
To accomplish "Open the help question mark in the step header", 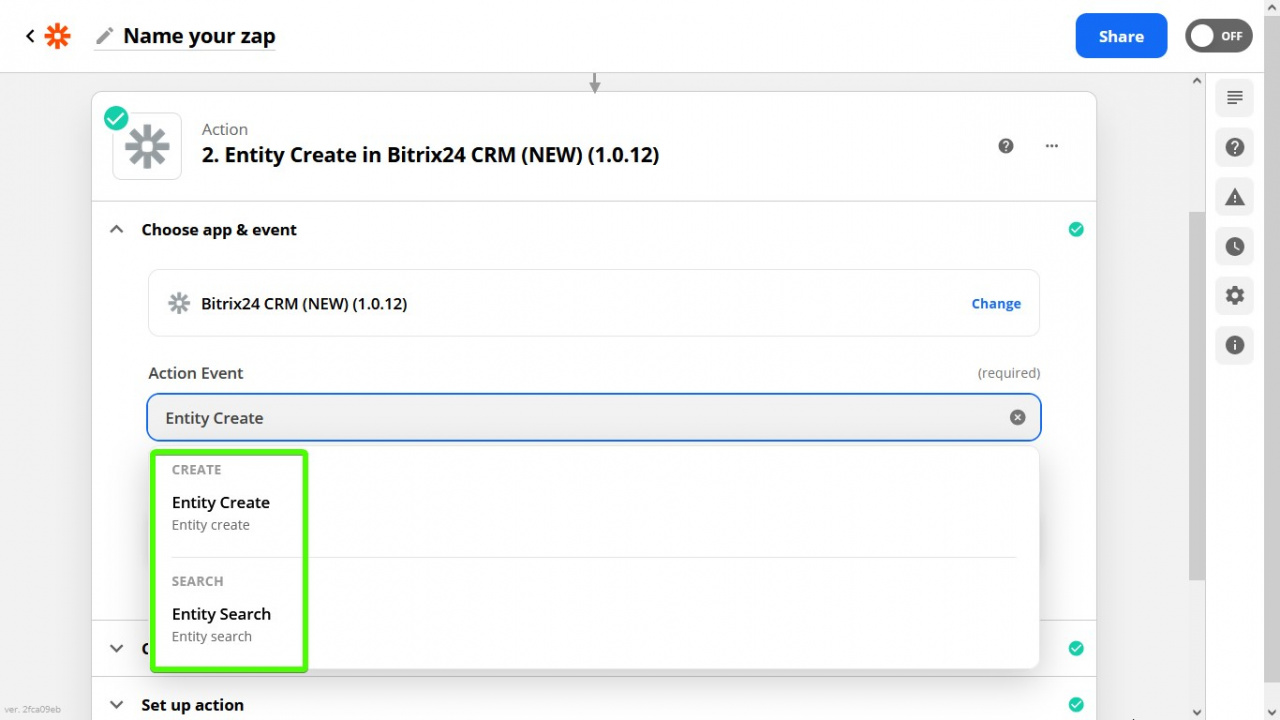I will pyautogui.click(x=1006, y=146).
